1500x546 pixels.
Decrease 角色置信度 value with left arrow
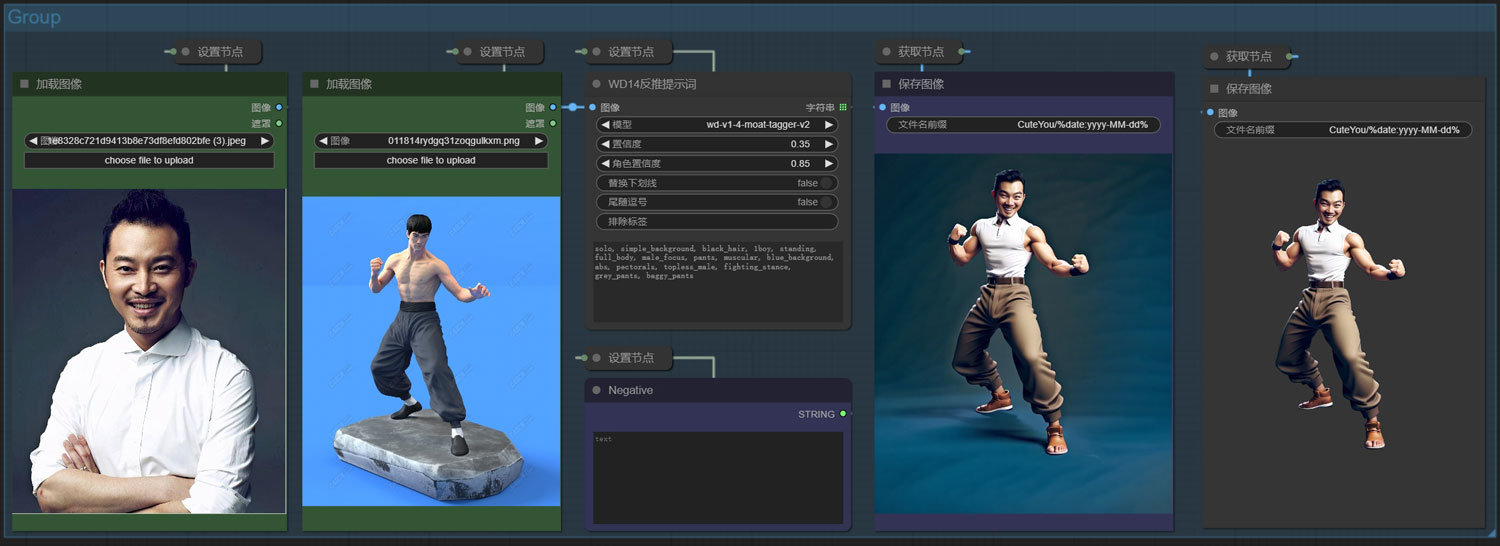point(605,164)
